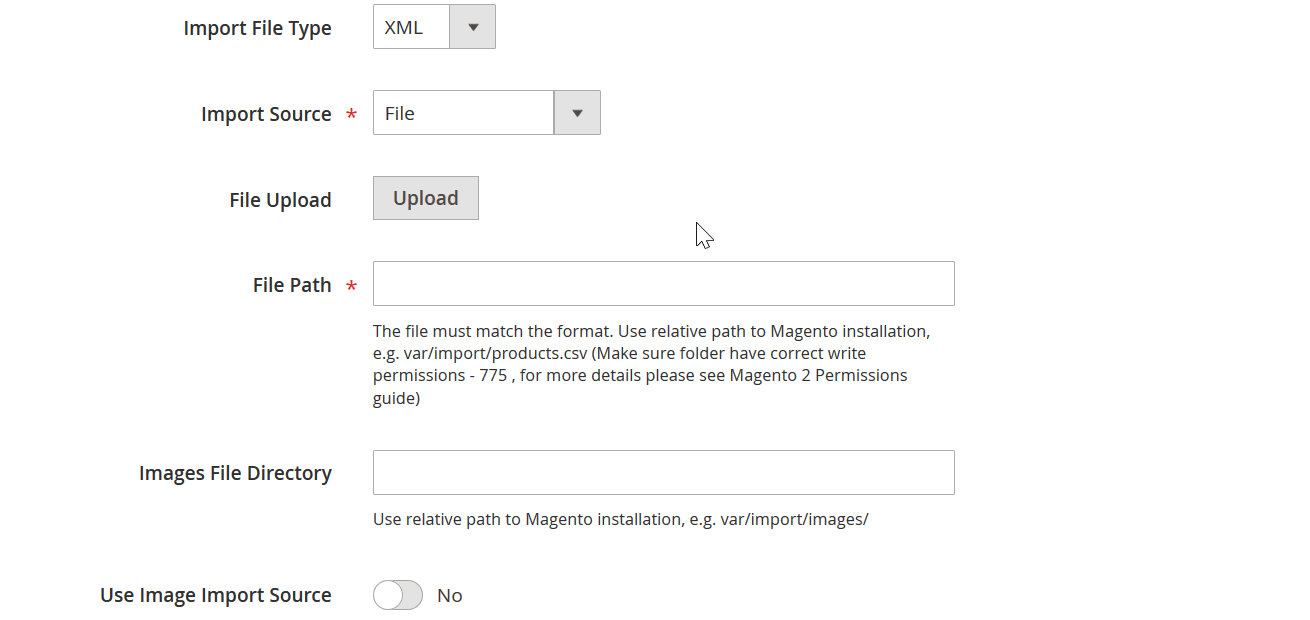Click the red asterisk next to Import Source
The width and height of the screenshot is (1310, 620).
tap(351, 115)
